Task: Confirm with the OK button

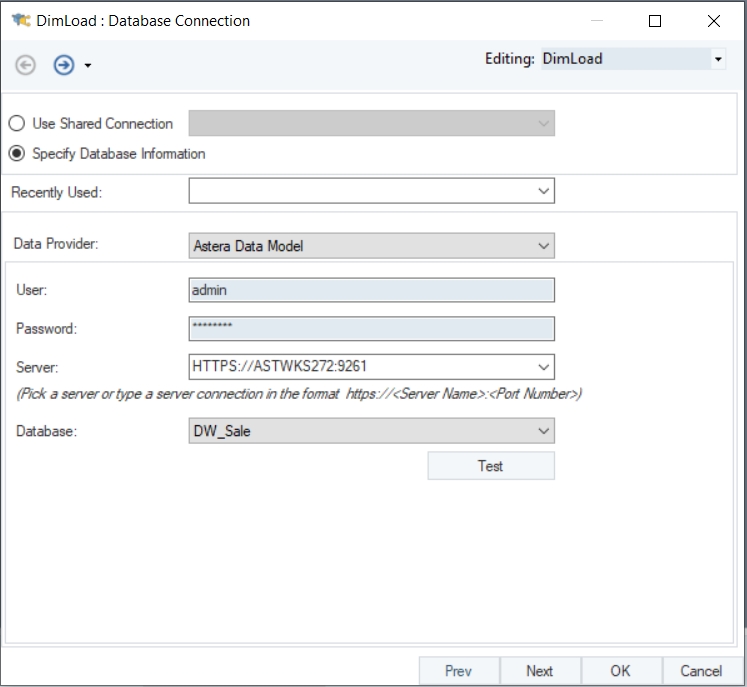Action: pyautogui.click(x=620, y=671)
